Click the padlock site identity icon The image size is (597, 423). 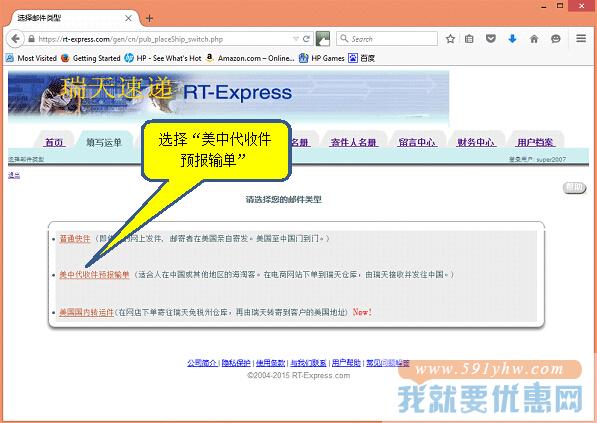[x=32, y=39]
